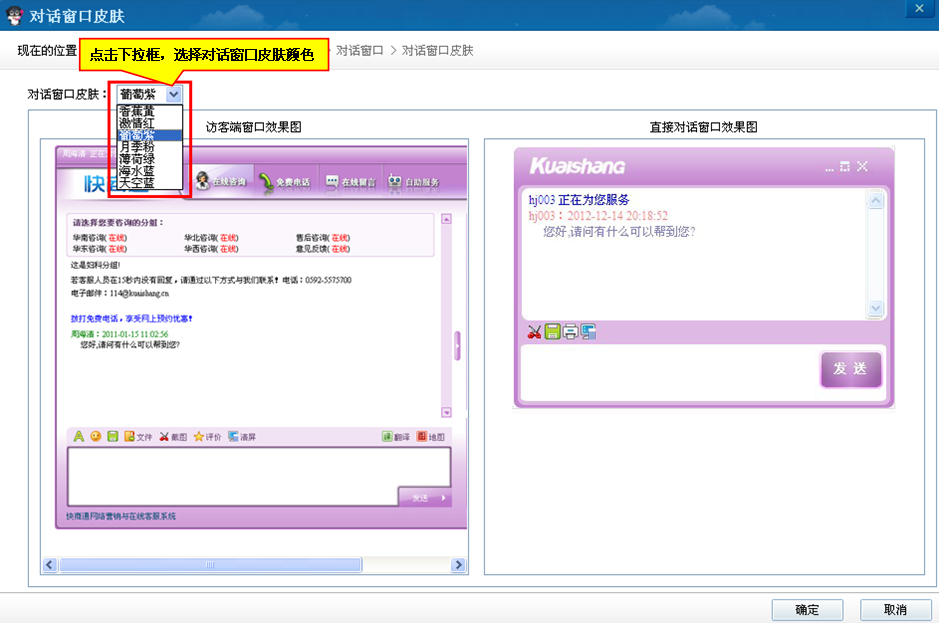
Task: Click the green save icon in direct chat preview
Action: (552, 332)
